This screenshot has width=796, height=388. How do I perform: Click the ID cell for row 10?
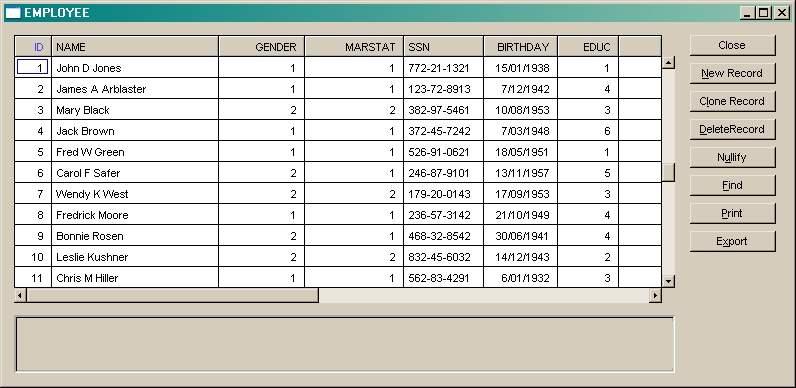coord(33,256)
